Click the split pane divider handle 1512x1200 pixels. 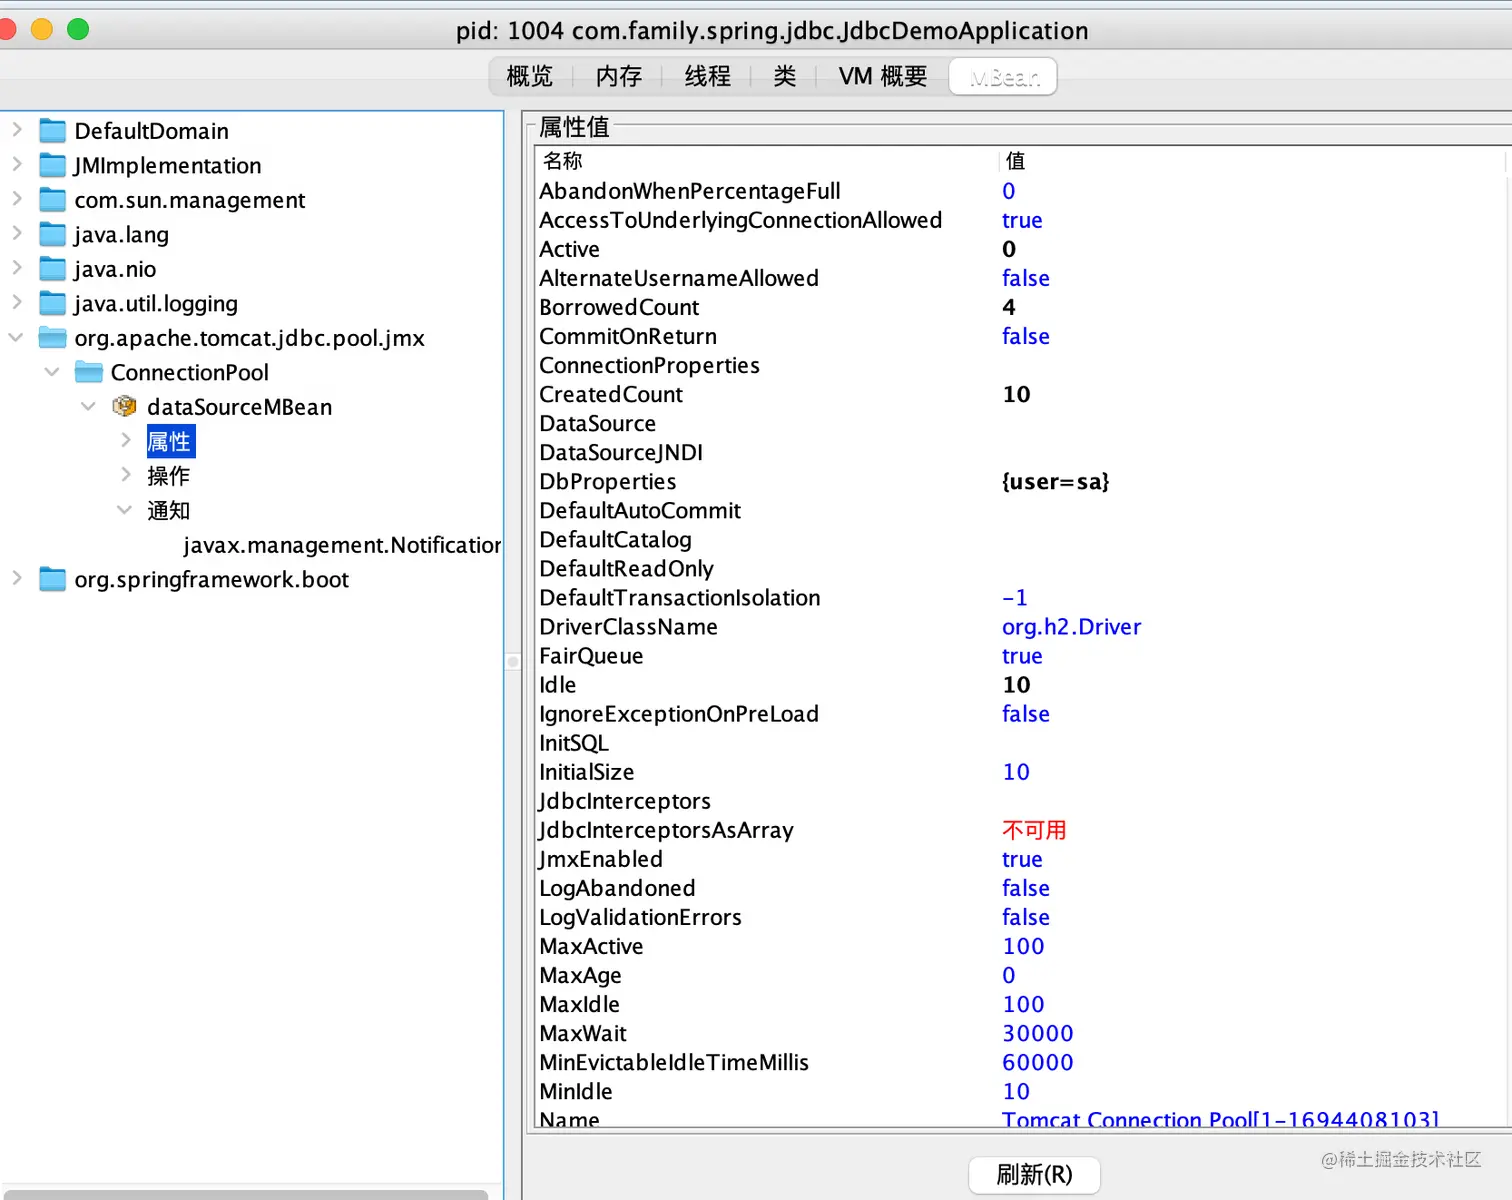coord(513,661)
